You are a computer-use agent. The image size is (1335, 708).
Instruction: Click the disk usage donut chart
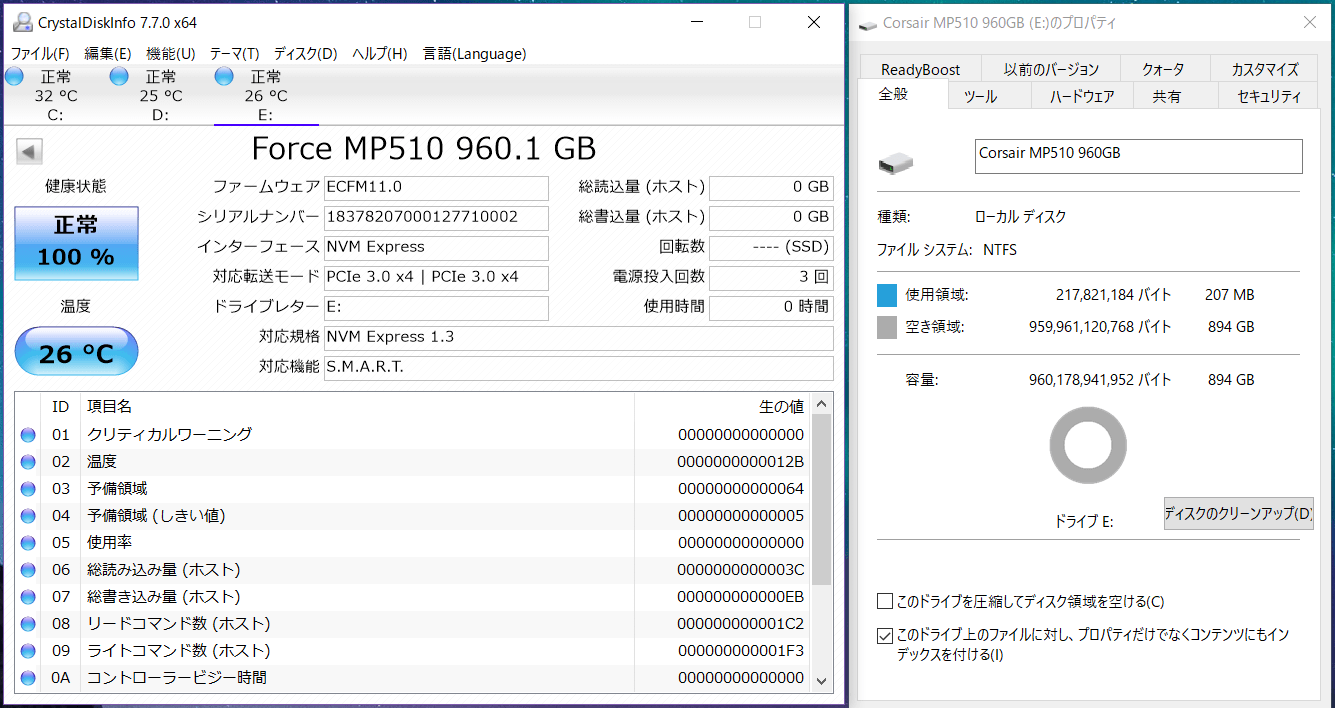pos(1088,446)
